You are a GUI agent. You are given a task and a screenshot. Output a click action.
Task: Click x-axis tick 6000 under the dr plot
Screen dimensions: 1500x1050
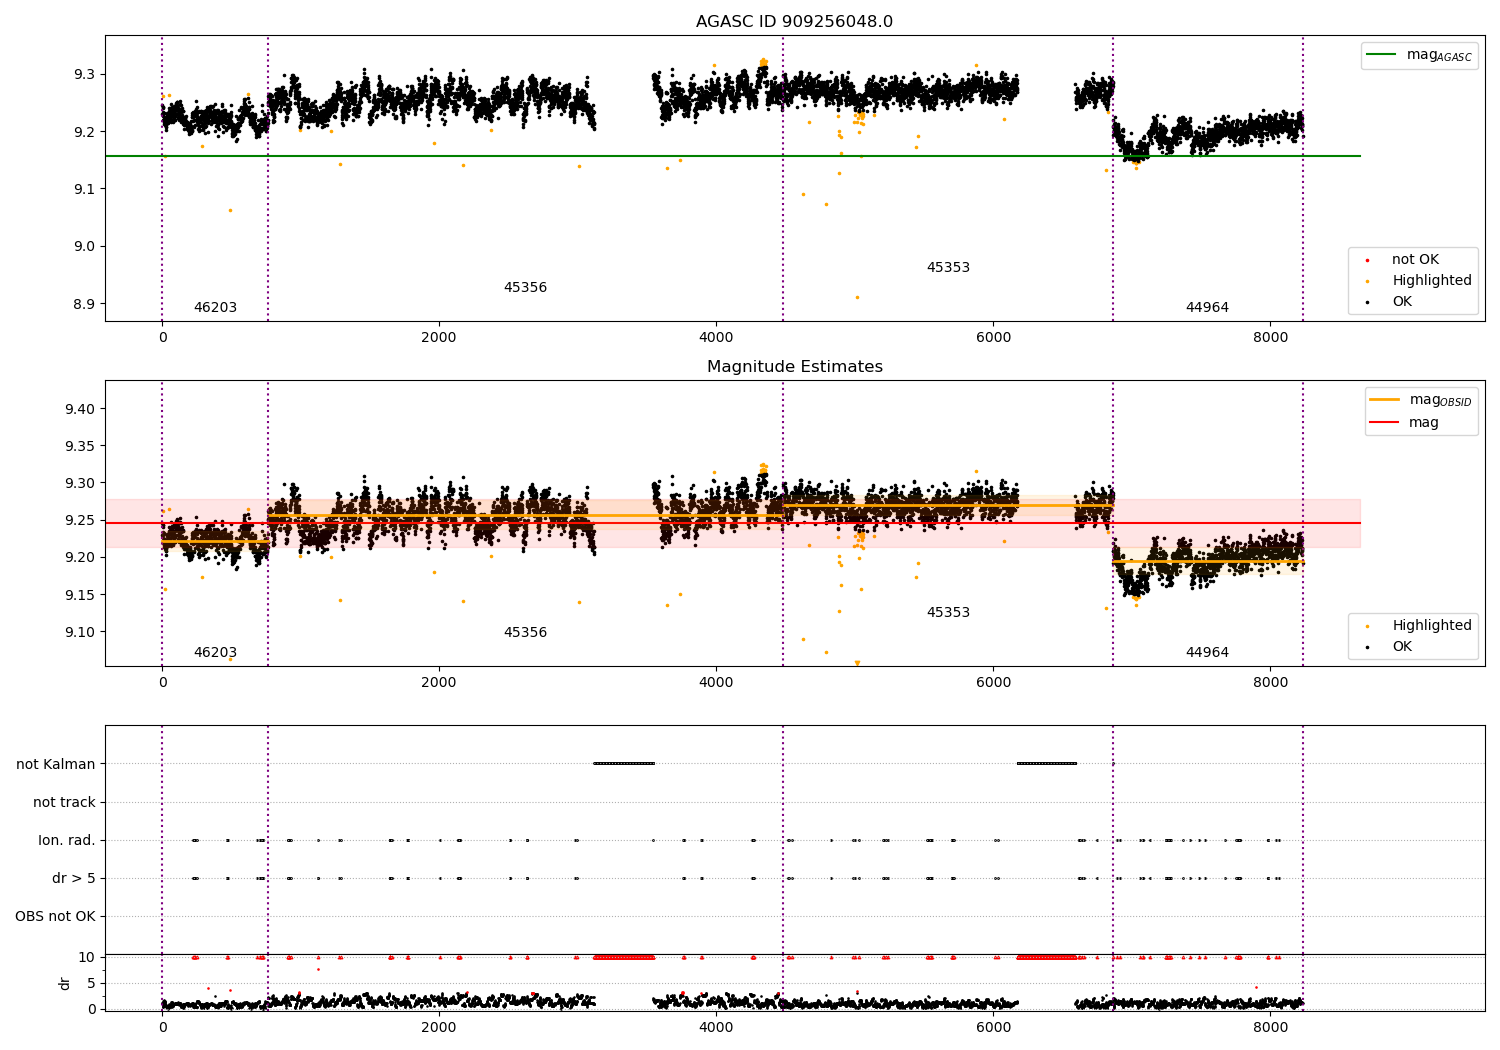click(x=993, y=1028)
